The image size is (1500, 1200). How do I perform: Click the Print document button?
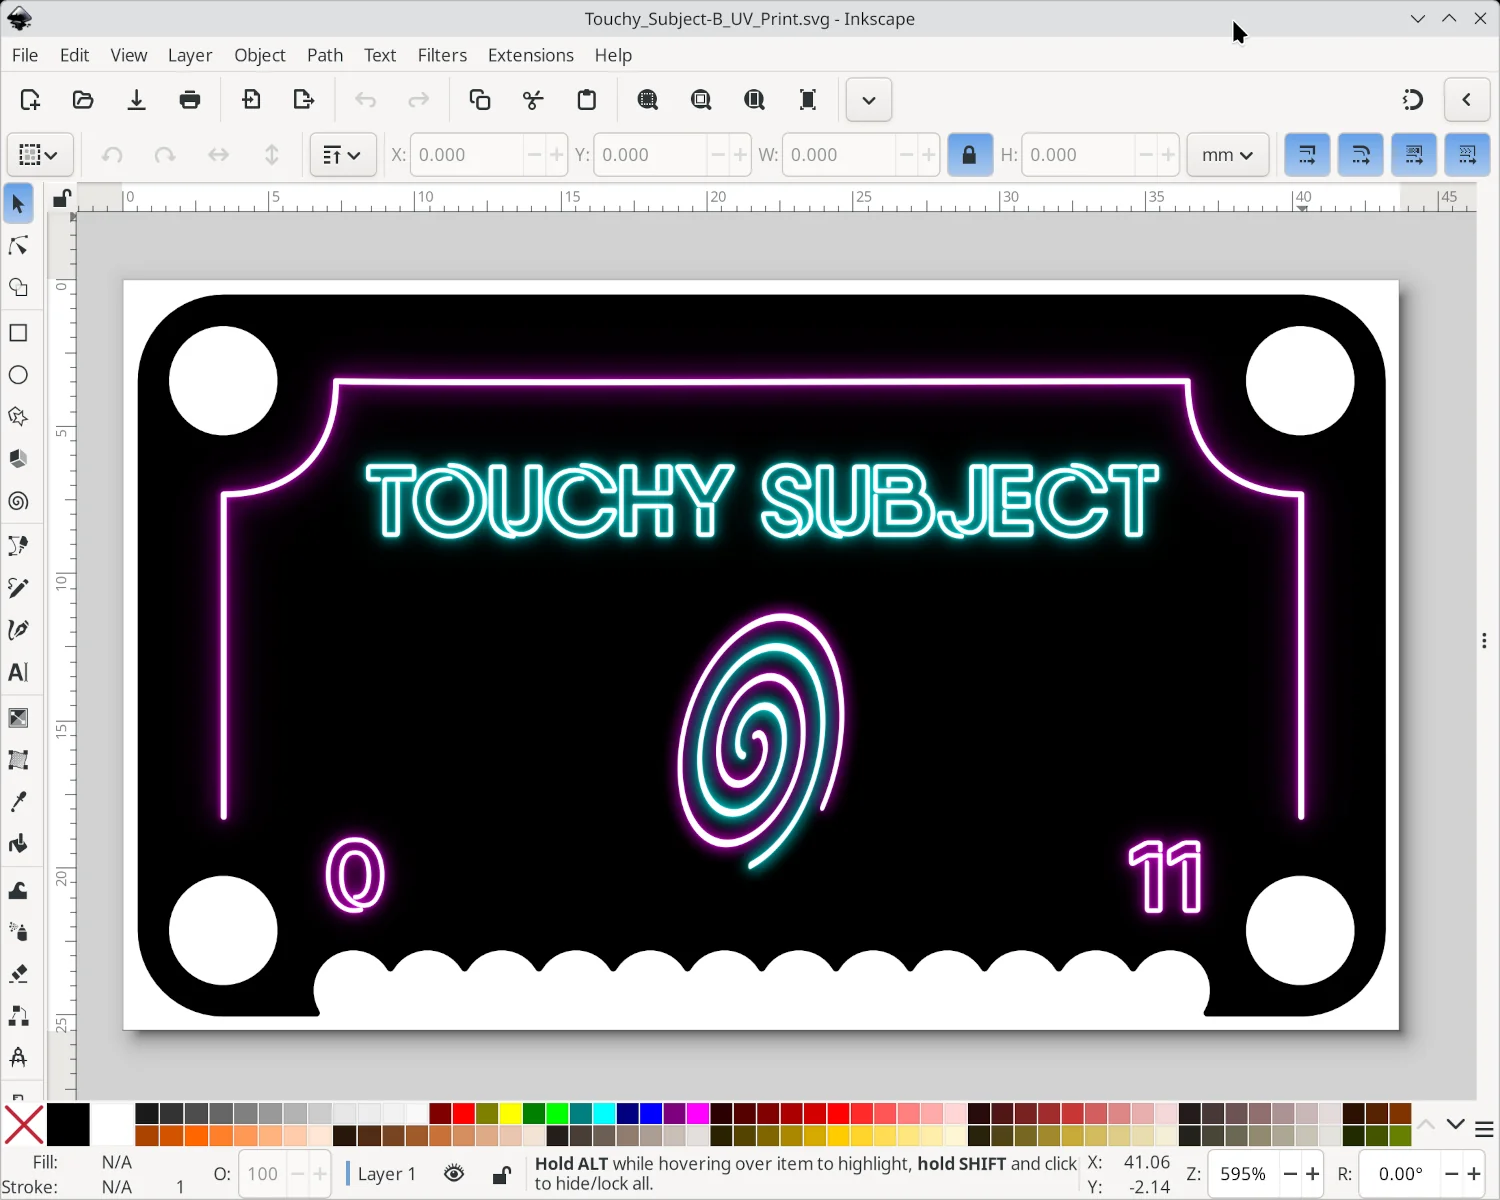pyautogui.click(x=190, y=99)
